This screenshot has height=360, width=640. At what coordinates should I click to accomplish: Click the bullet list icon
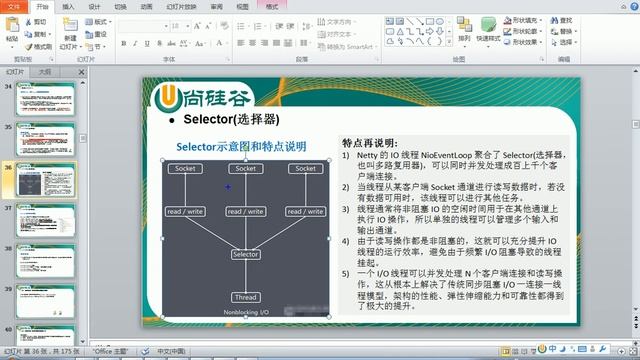pos(242,27)
